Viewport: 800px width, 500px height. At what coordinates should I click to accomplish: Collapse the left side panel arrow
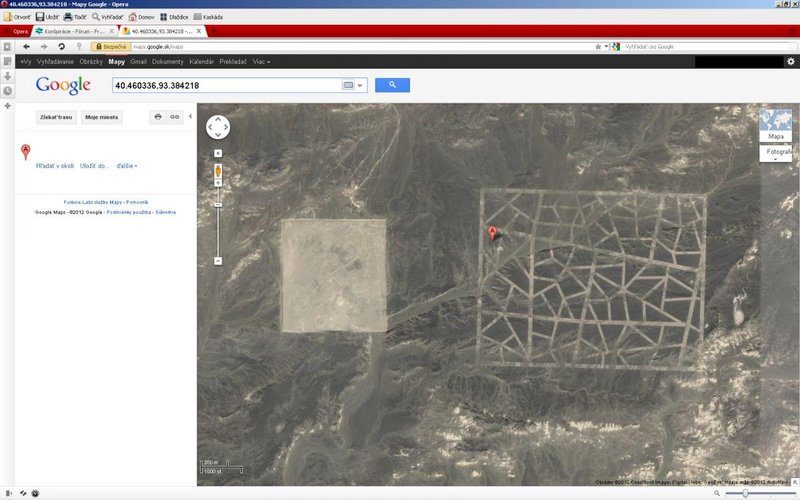[x=201, y=107]
